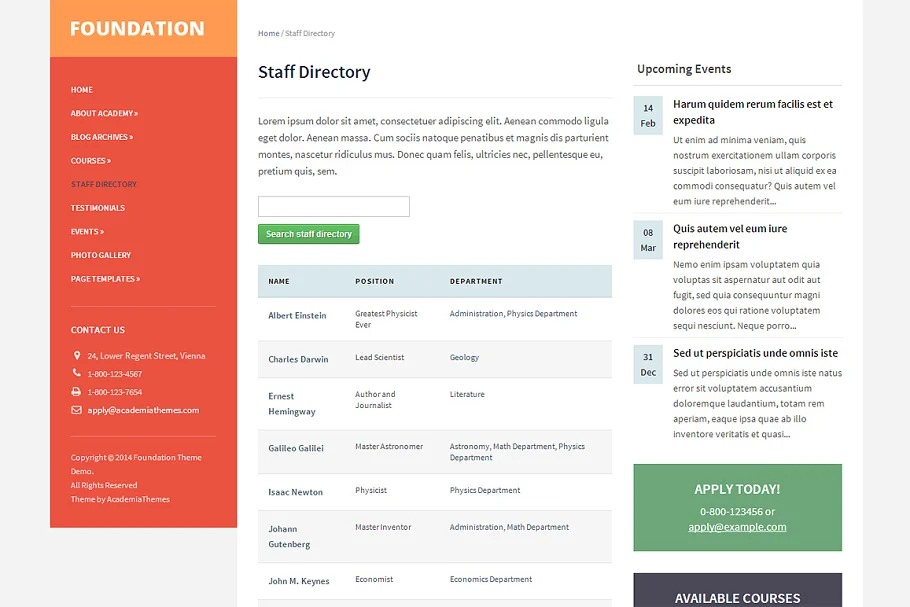Open the Events menu item

87,232
